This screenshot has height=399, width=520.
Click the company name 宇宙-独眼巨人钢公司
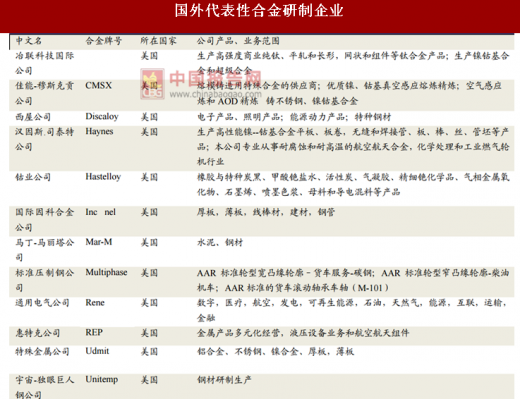[45, 387]
